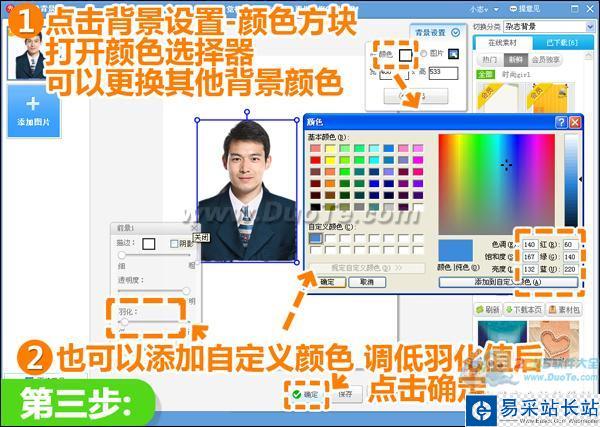Viewport: 600px width, 427px height.
Task: Open the 描边 stroke color square
Action: pos(148,244)
